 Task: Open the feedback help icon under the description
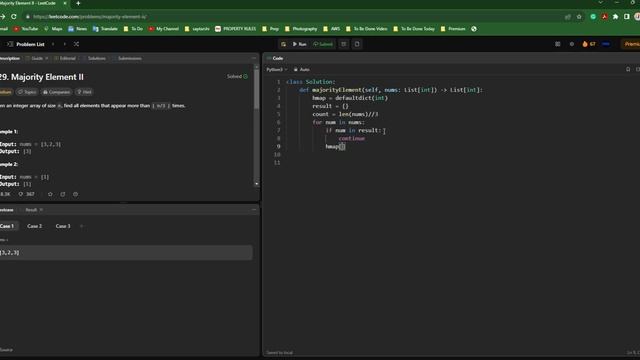tap(76, 194)
